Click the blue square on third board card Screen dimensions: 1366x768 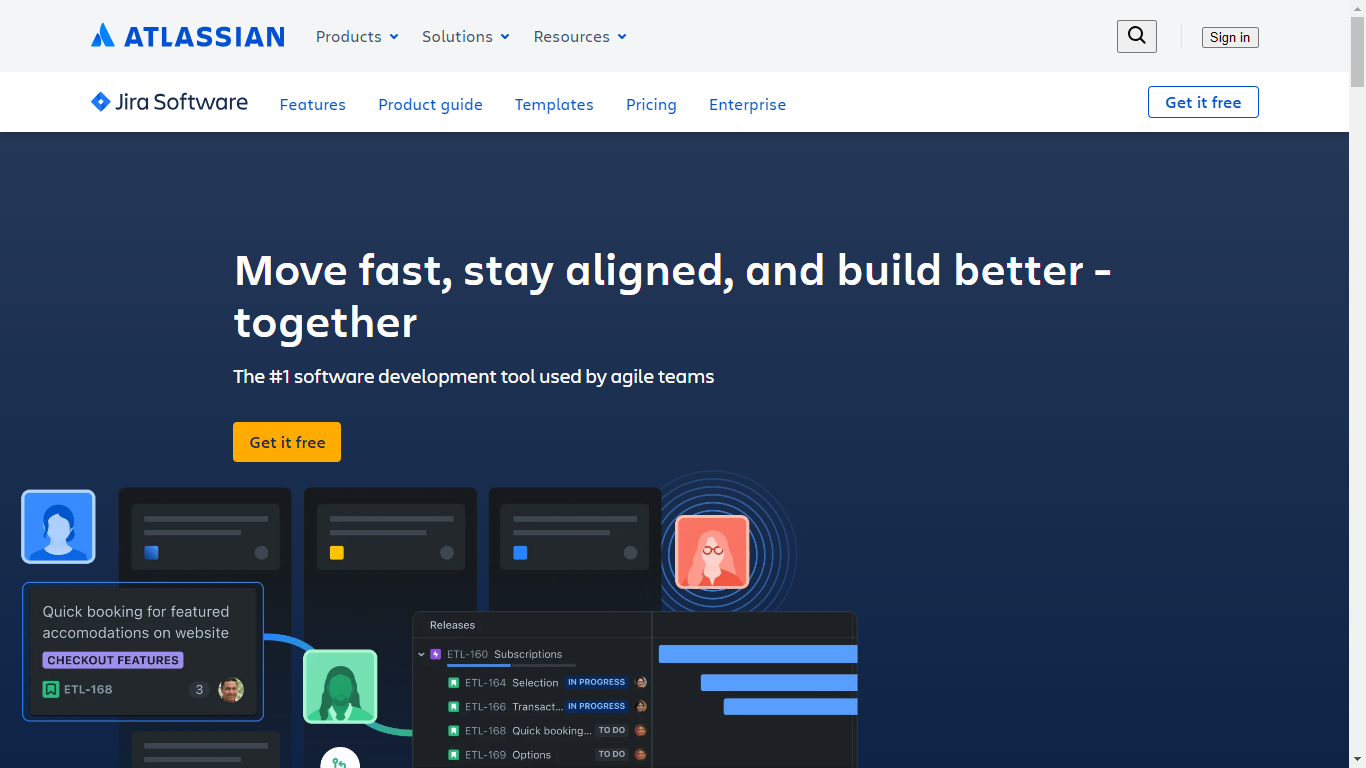[520, 552]
